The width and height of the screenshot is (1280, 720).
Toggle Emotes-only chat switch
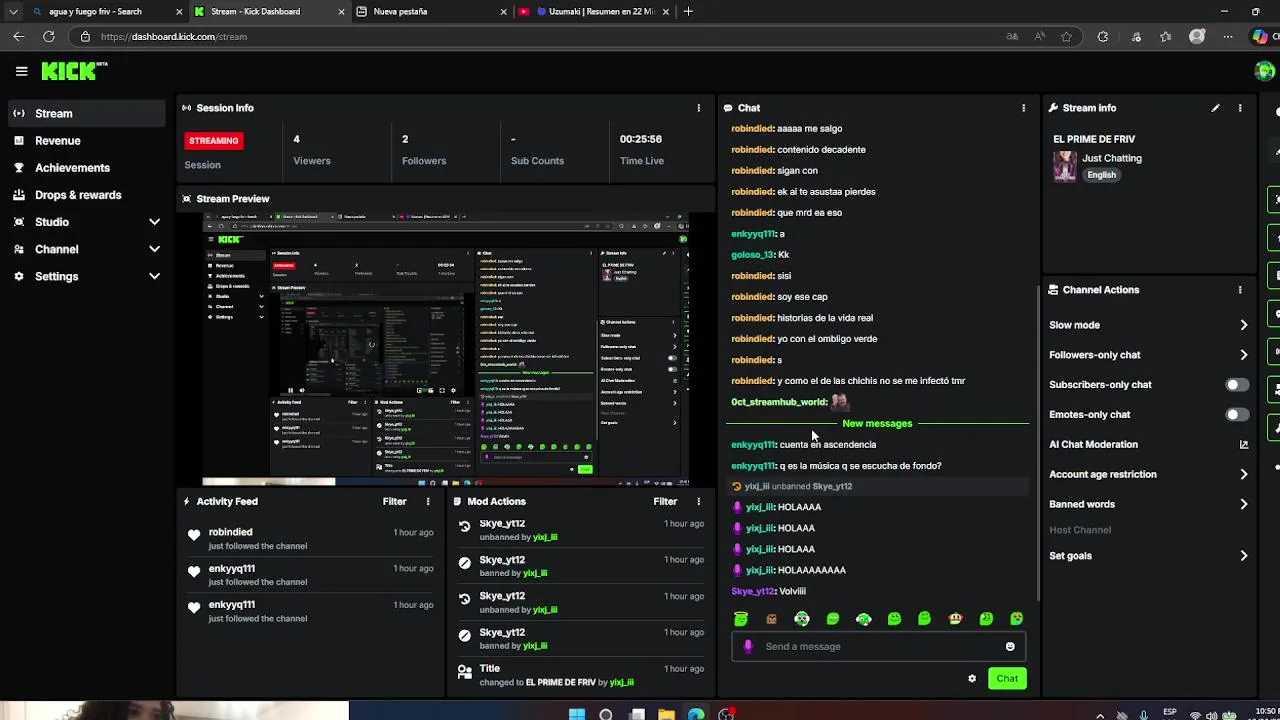coord(1237,415)
